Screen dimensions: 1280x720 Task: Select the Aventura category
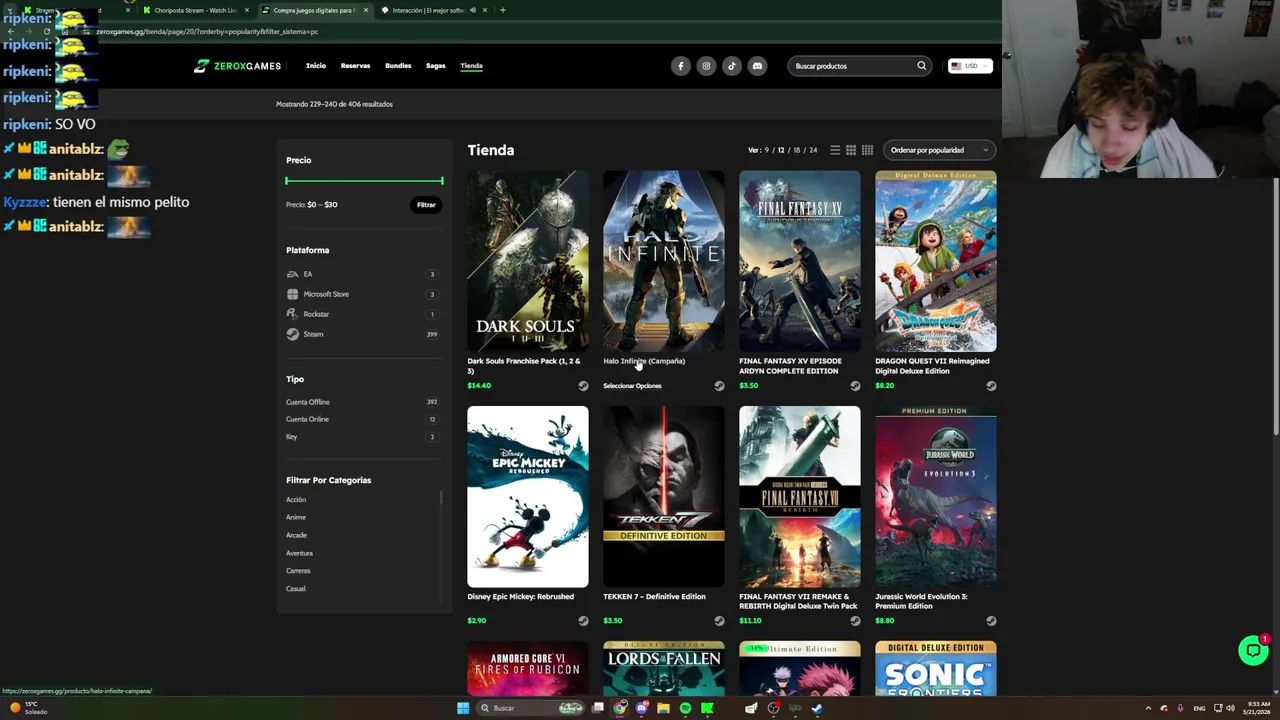pyautogui.click(x=299, y=553)
